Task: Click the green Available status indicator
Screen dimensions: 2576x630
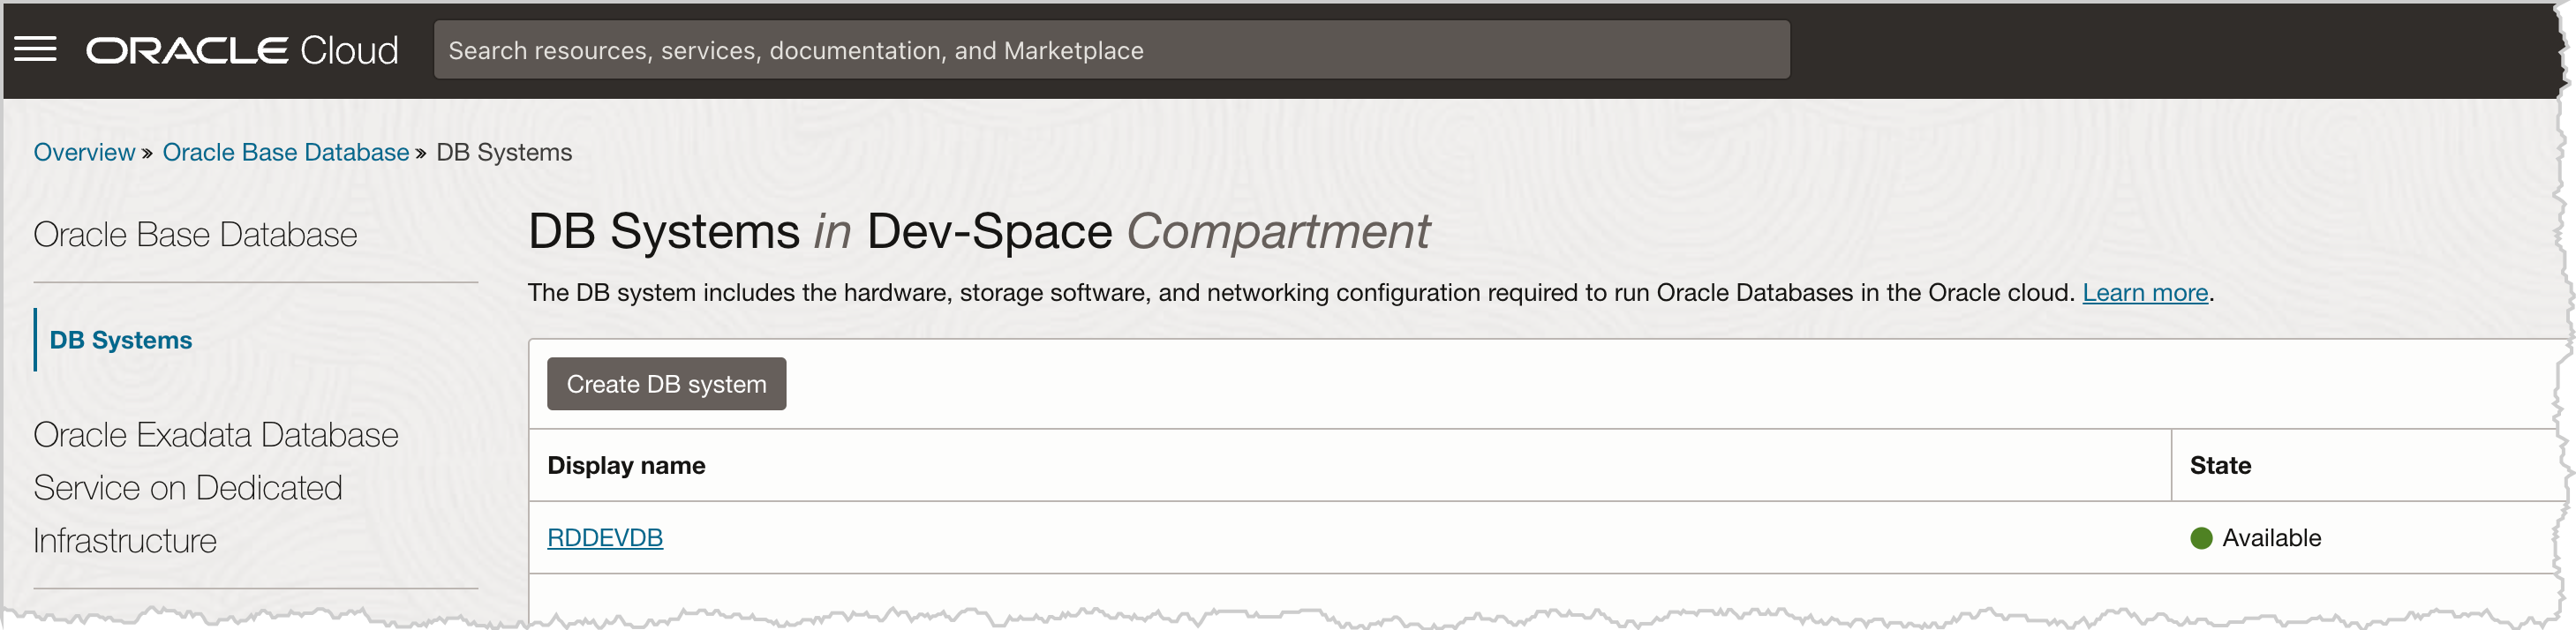Action: [x=2200, y=539]
